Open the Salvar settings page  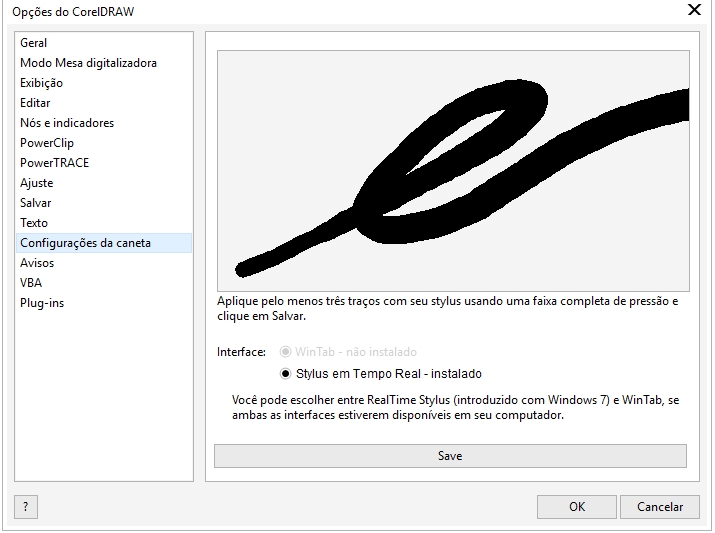(x=36, y=203)
